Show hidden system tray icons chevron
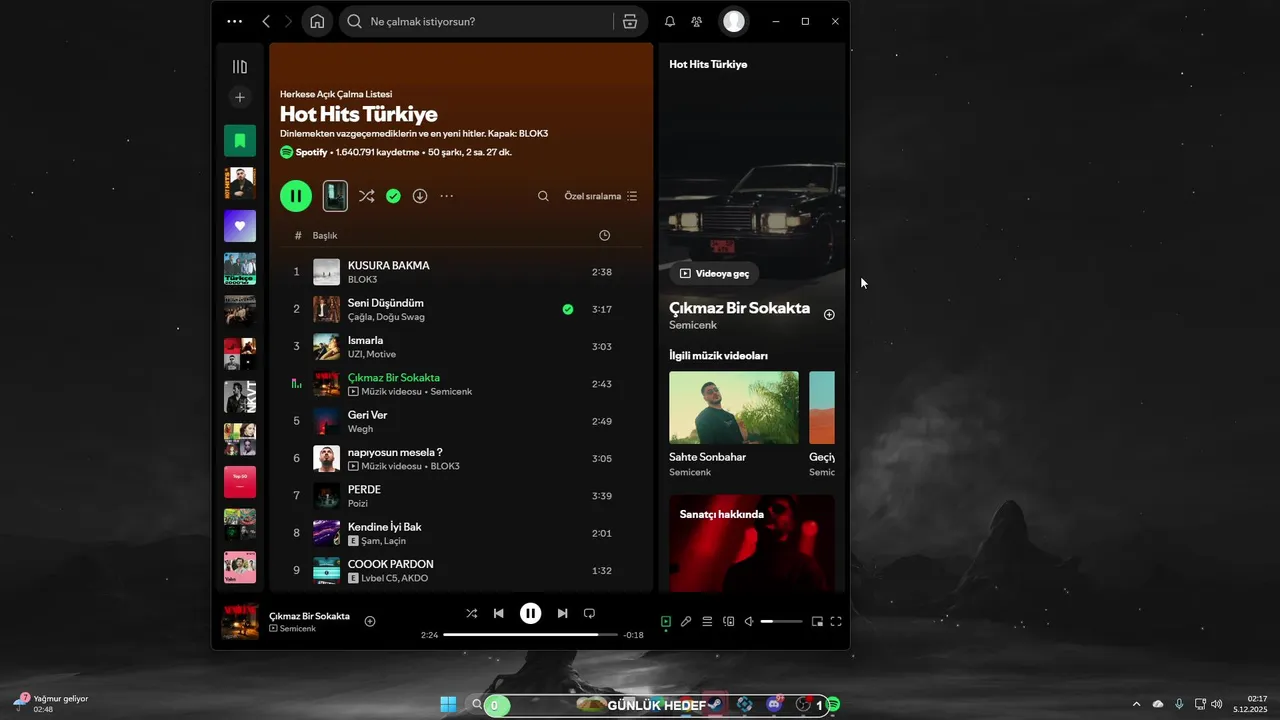The width and height of the screenshot is (1280, 720). tap(1136, 704)
